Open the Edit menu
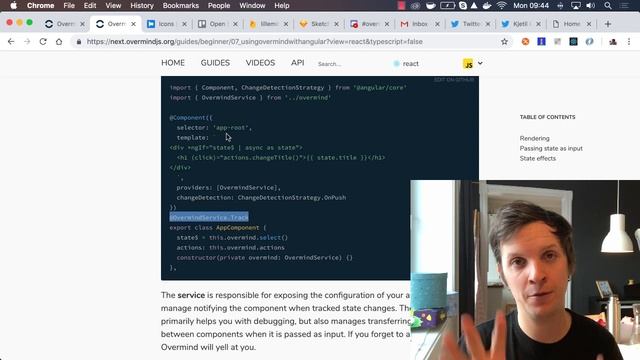This screenshot has width=640, height=360. coord(90,5)
